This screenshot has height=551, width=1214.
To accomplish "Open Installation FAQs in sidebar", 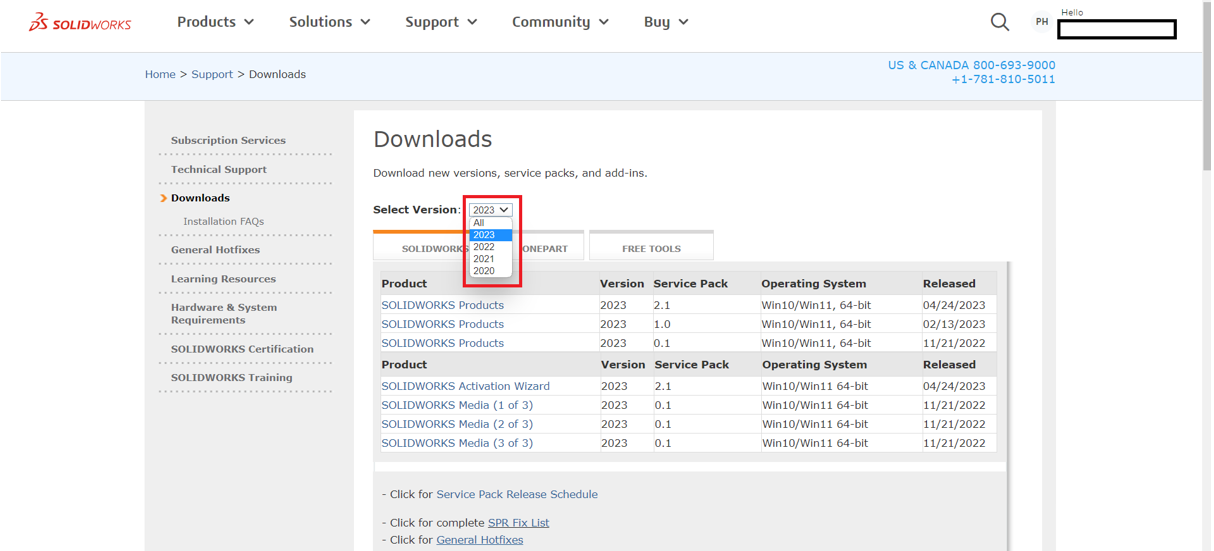I will click(x=223, y=221).
